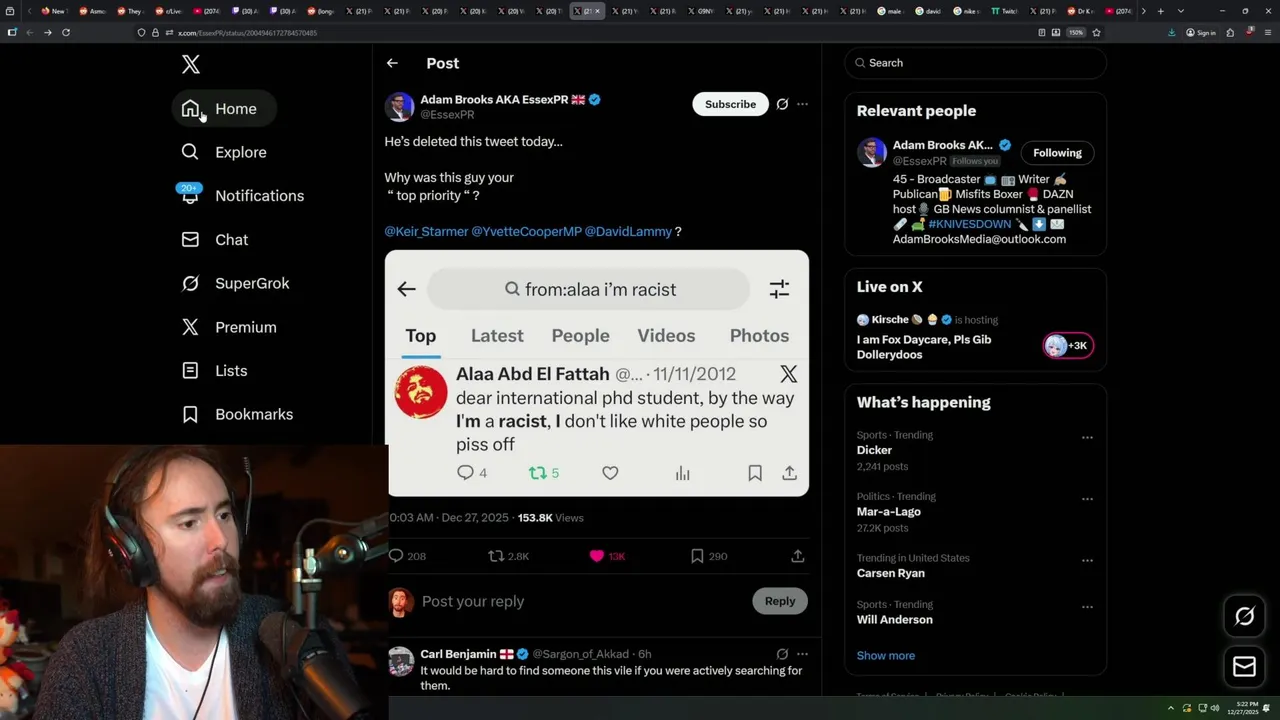Open Notifications in sidebar
The width and height of the screenshot is (1280, 720).
point(242,196)
